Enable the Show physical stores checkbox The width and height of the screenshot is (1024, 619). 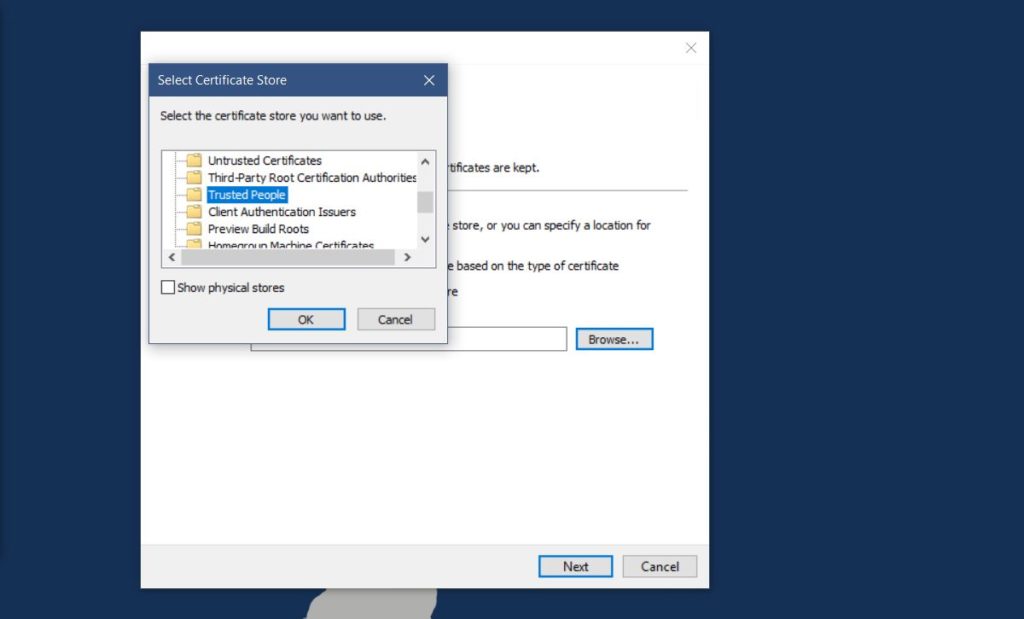tap(167, 287)
